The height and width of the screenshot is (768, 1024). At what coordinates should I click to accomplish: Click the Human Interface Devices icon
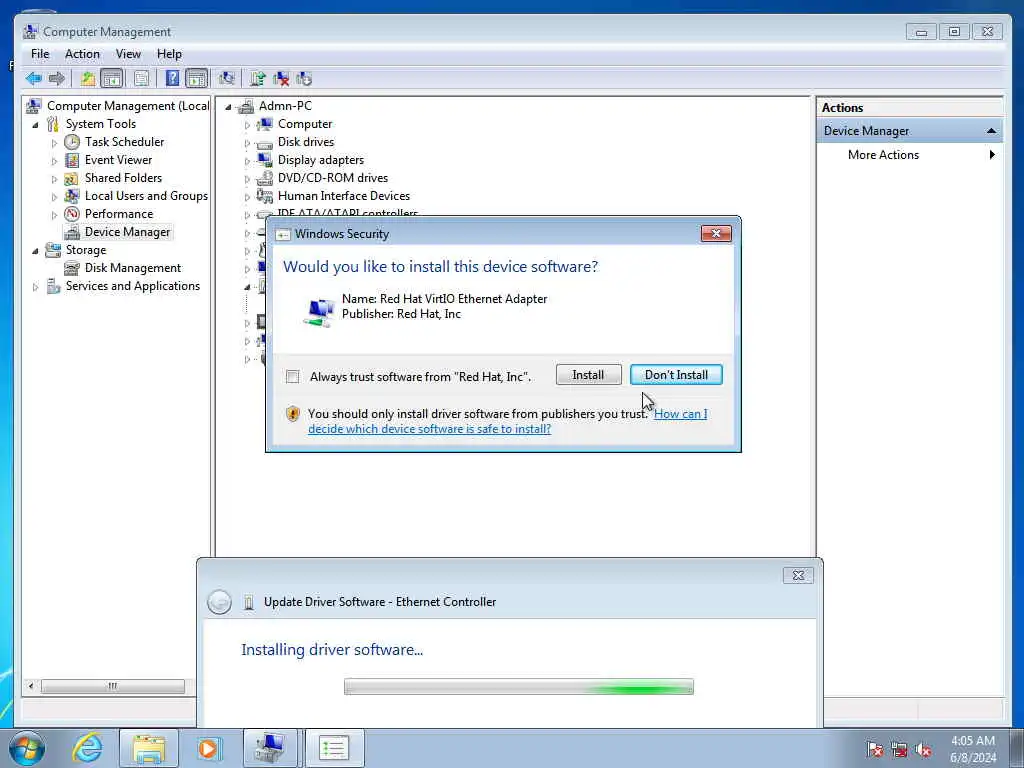point(264,196)
